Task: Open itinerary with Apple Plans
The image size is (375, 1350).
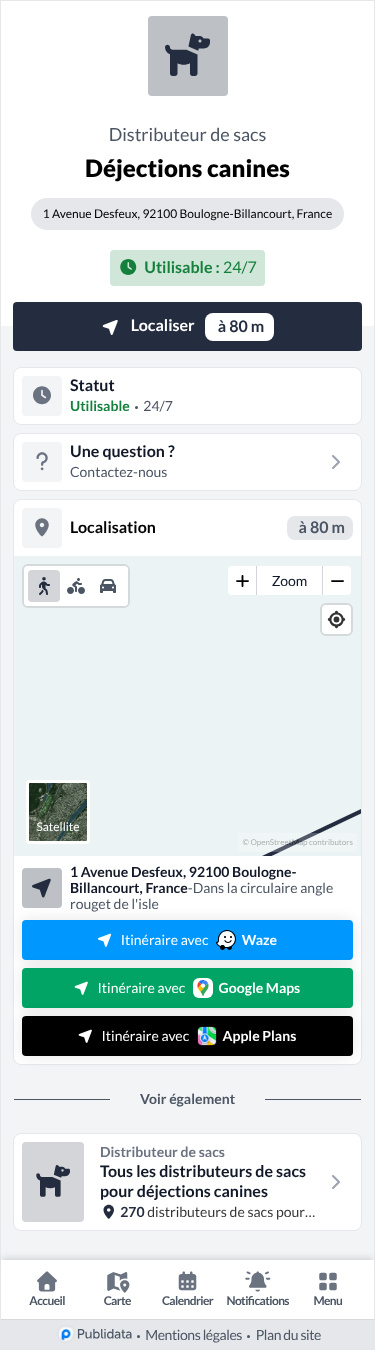Action: click(x=187, y=1036)
